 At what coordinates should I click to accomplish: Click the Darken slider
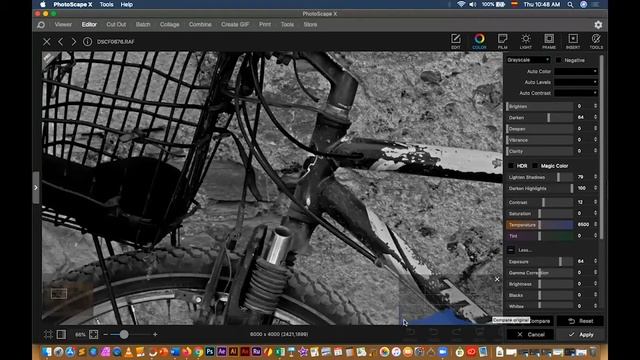[x=540, y=118]
